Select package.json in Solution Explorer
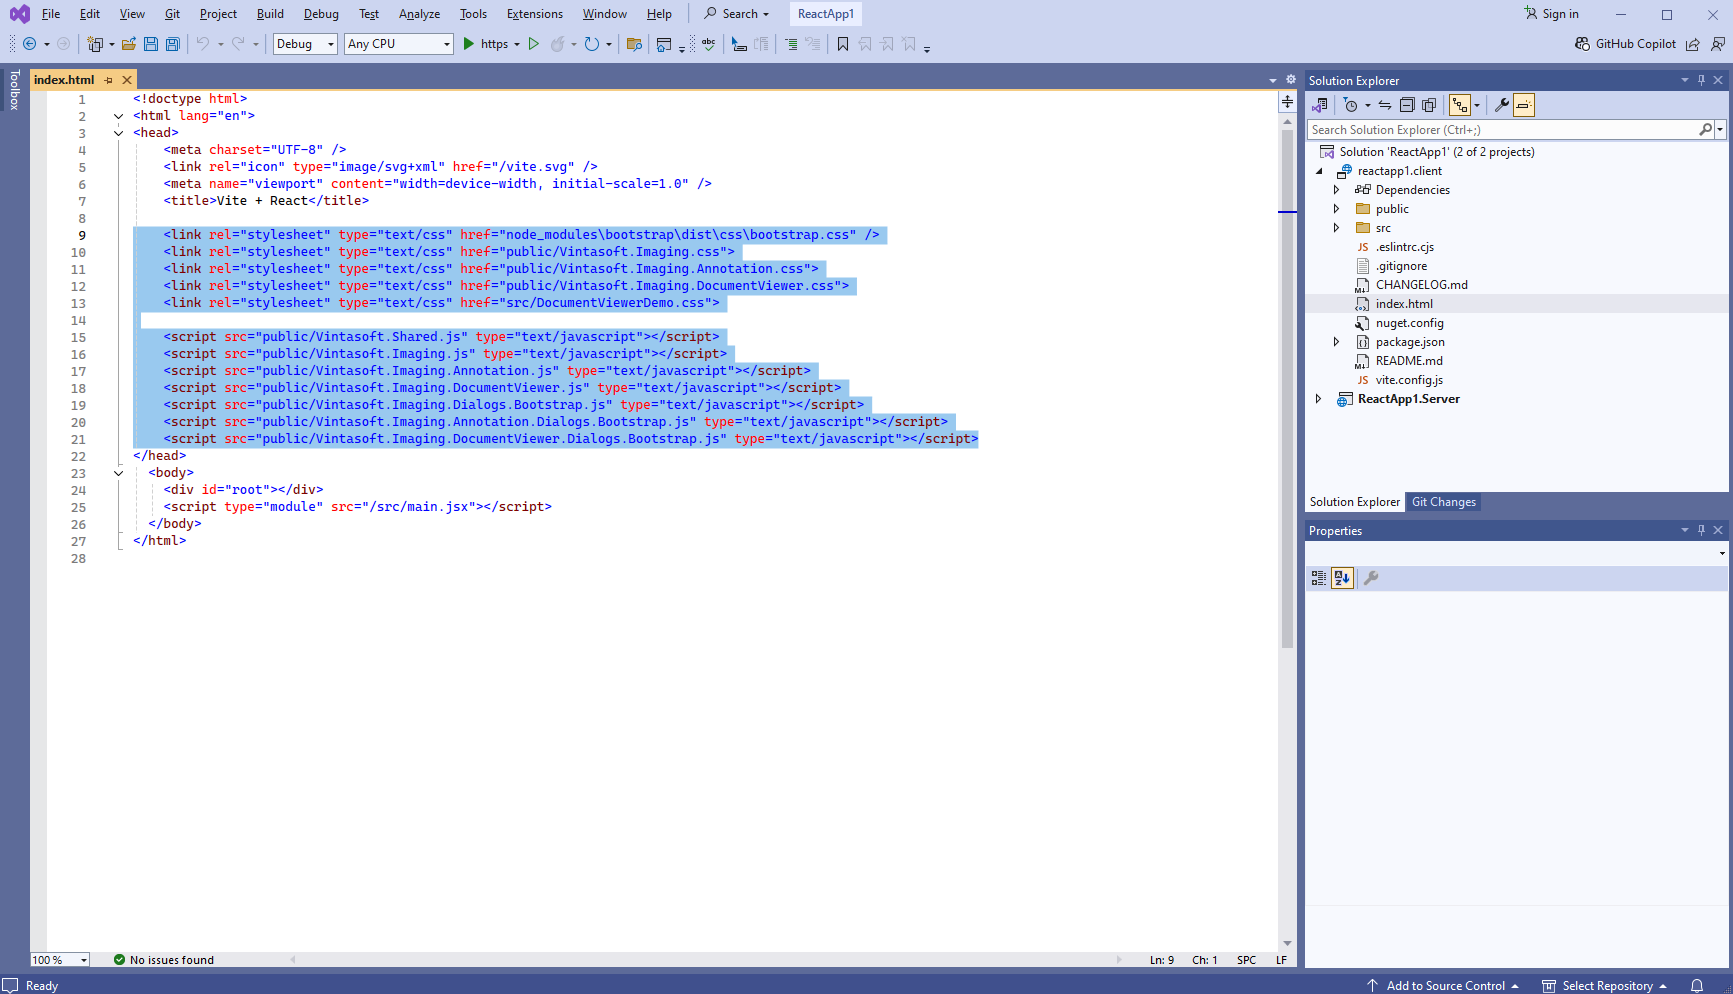The height and width of the screenshot is (994, 1733). [1410, 342]
